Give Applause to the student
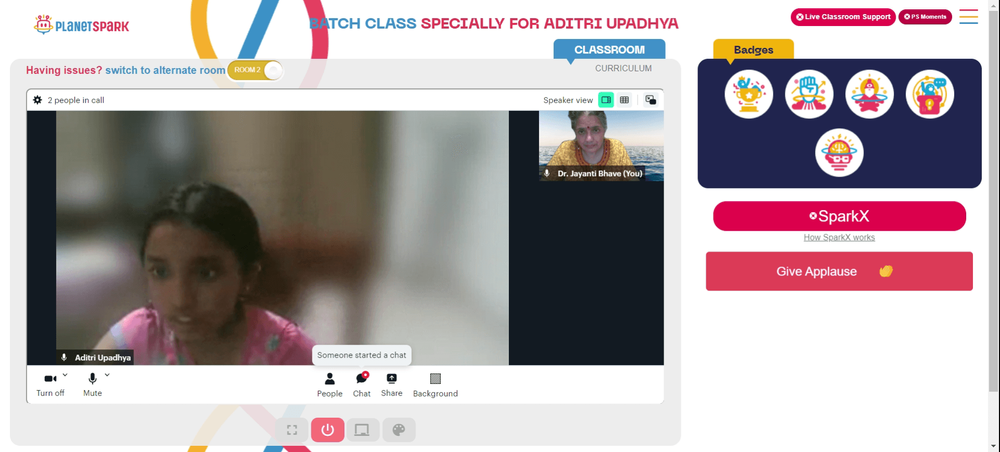This screenshot has height=452, width=1000. pos(839,271)
